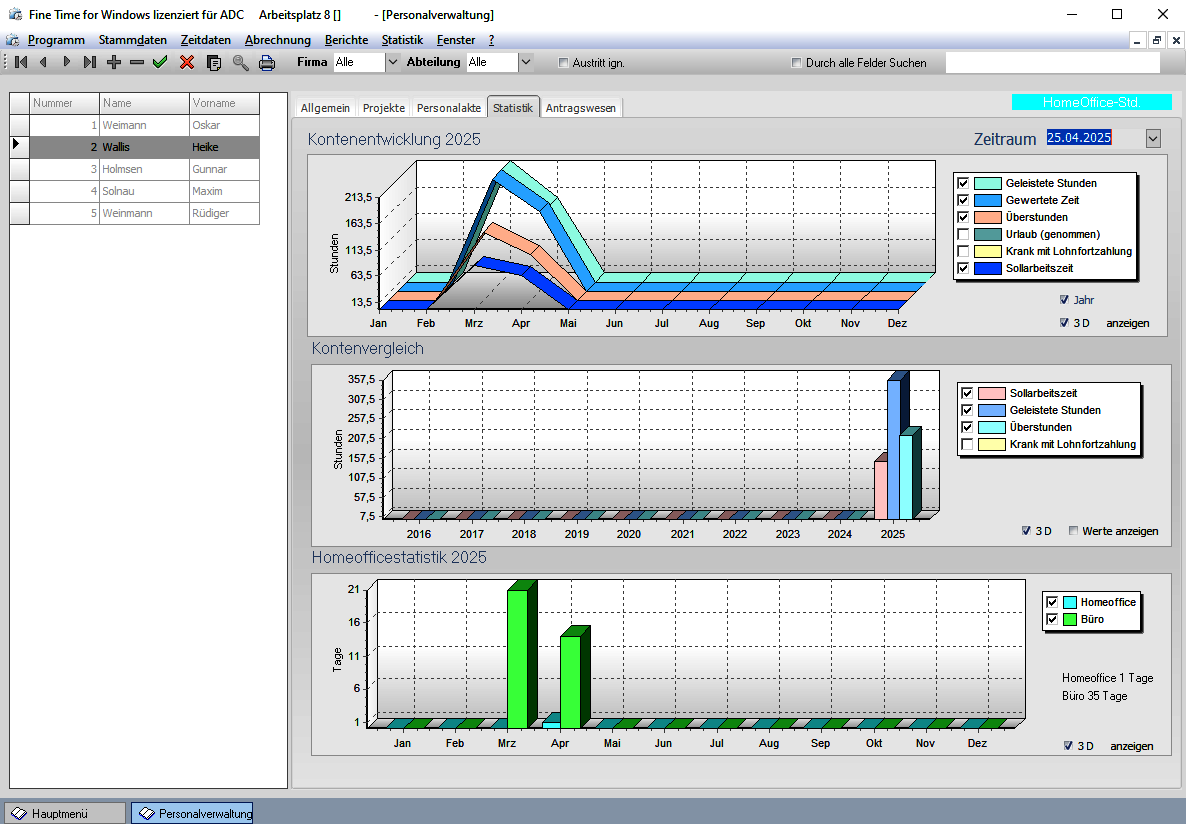1186x824 pixels.
Task: Switch to Allgemein tab
Action: tap(325, 108)
